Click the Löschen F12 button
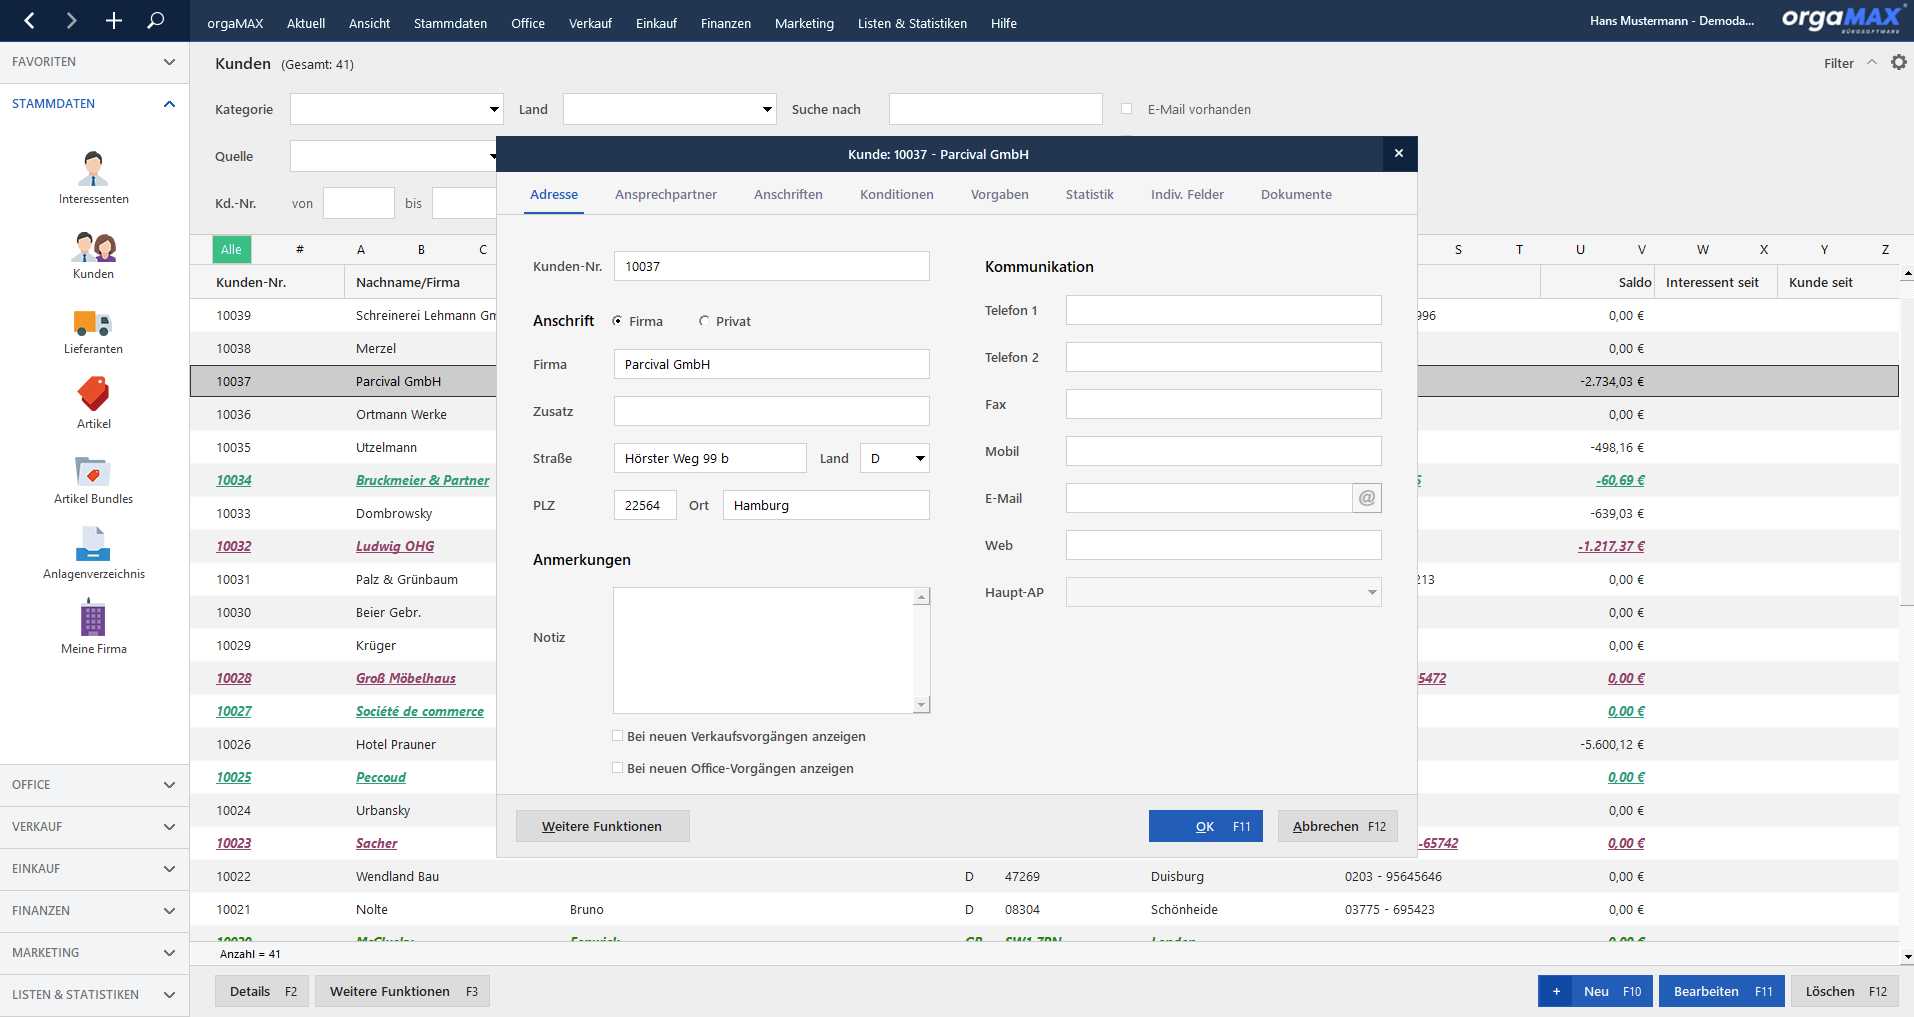Viewport: 1914px width, 1017px height. [1845, 991]
